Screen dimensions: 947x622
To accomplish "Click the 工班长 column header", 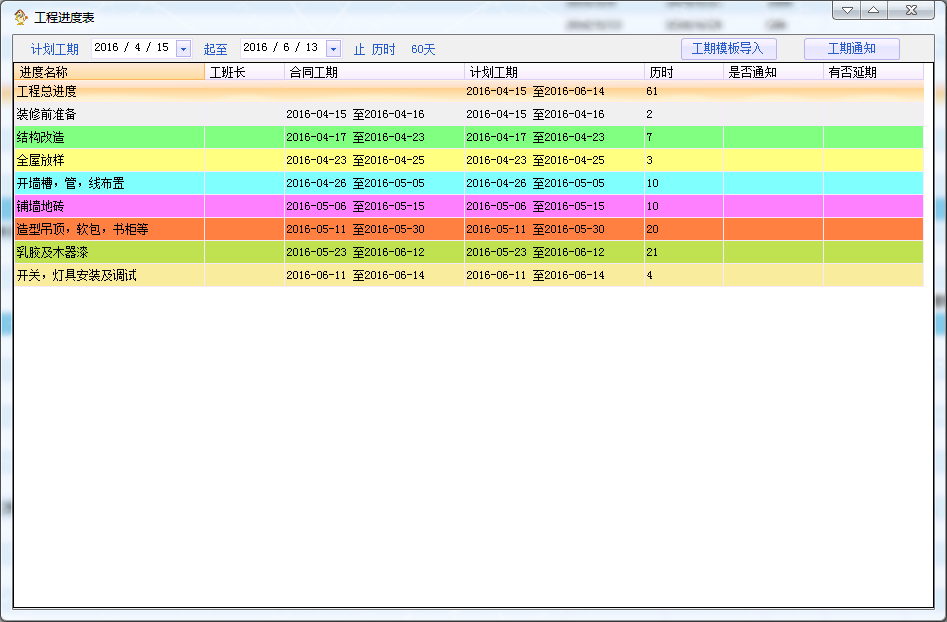I will pyautogui.click(x=244, y=72).
